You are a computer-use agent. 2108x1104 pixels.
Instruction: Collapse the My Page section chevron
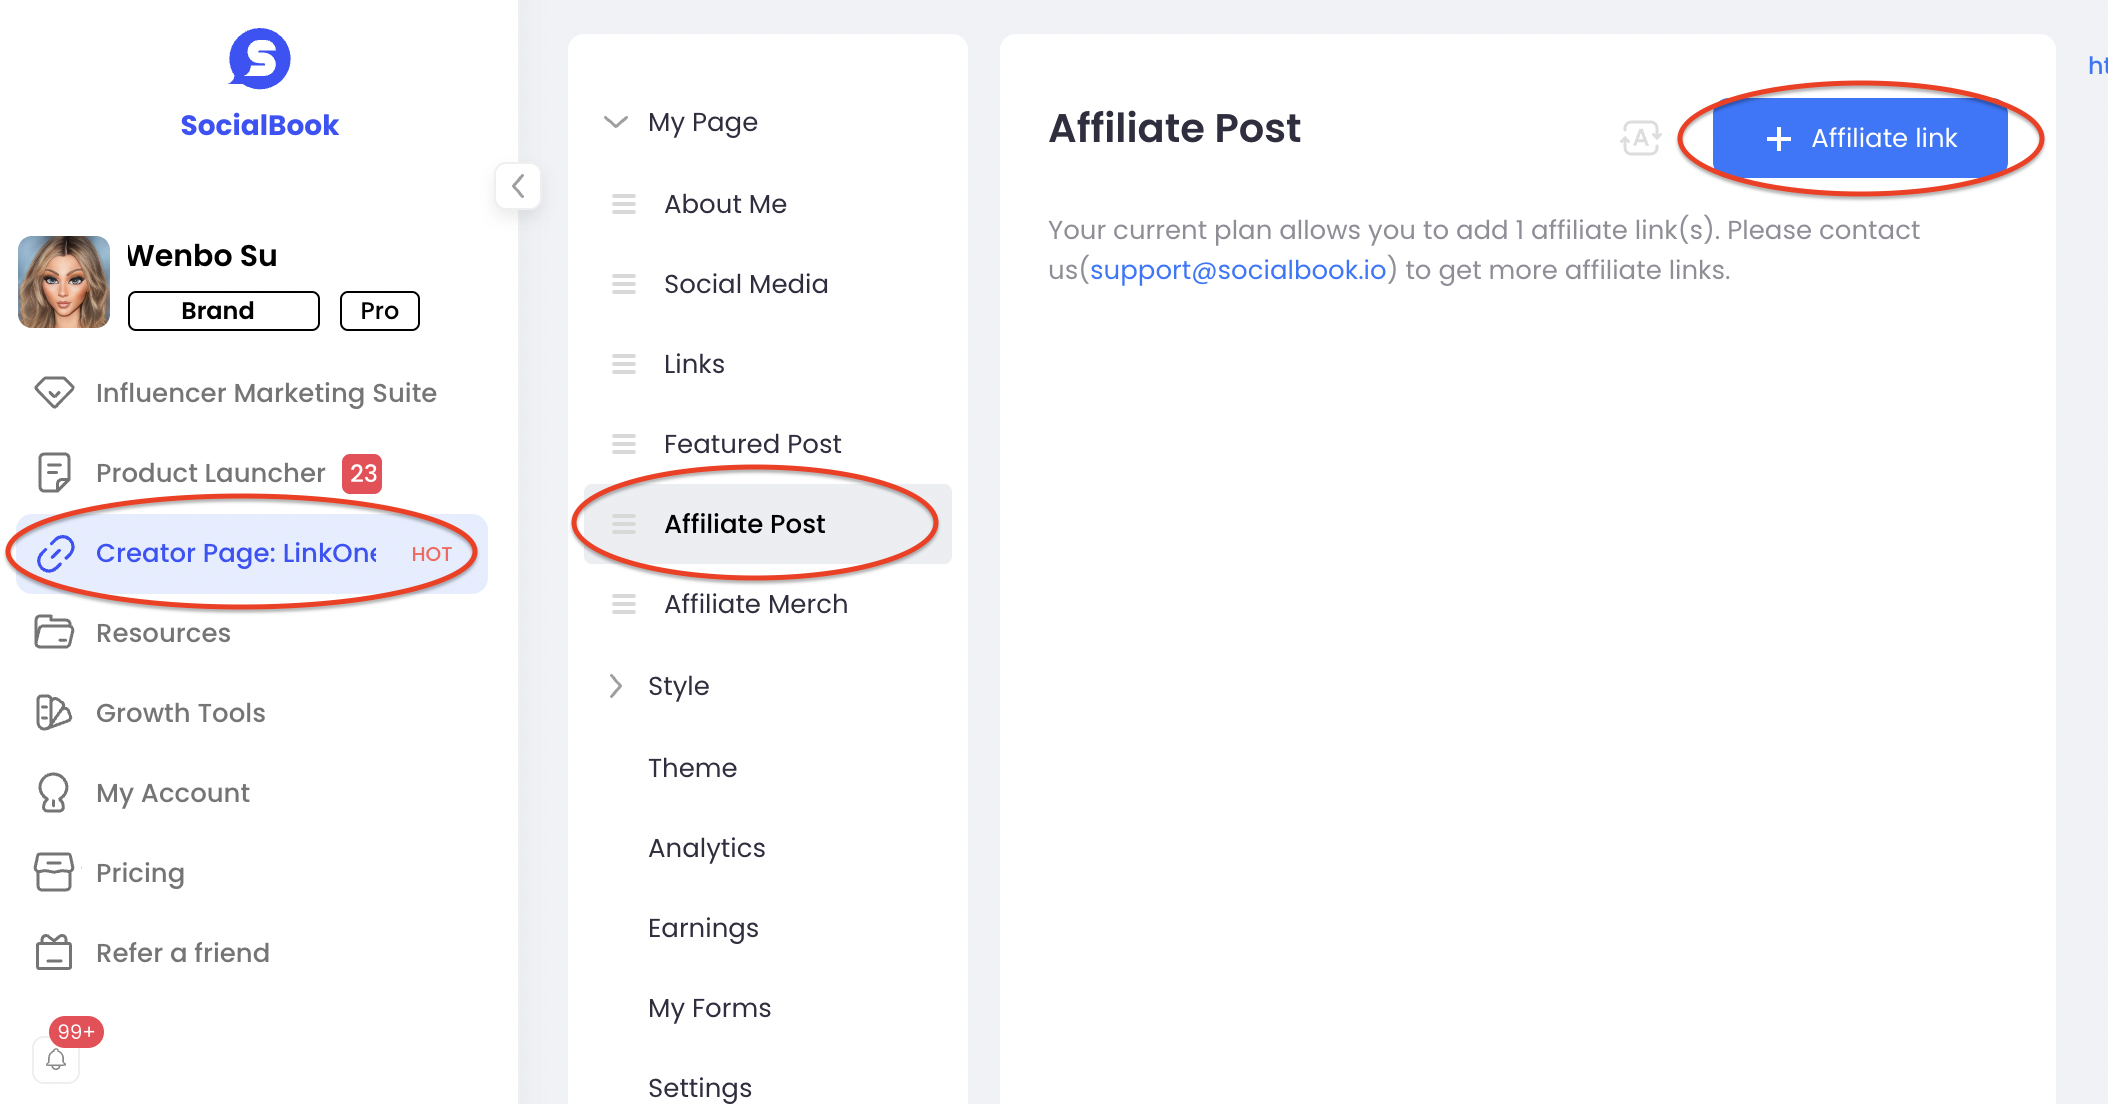tap(616, 122)
